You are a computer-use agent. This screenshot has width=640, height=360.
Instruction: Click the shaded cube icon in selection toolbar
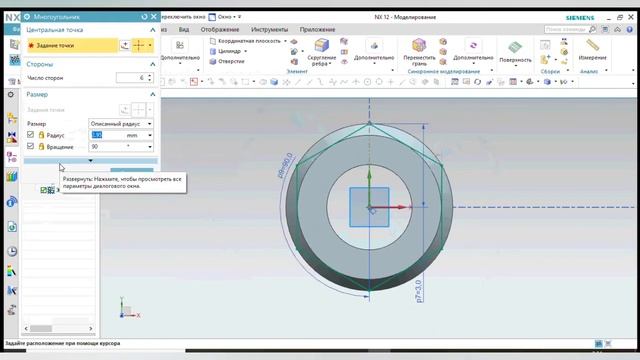(x=274, y=82)
